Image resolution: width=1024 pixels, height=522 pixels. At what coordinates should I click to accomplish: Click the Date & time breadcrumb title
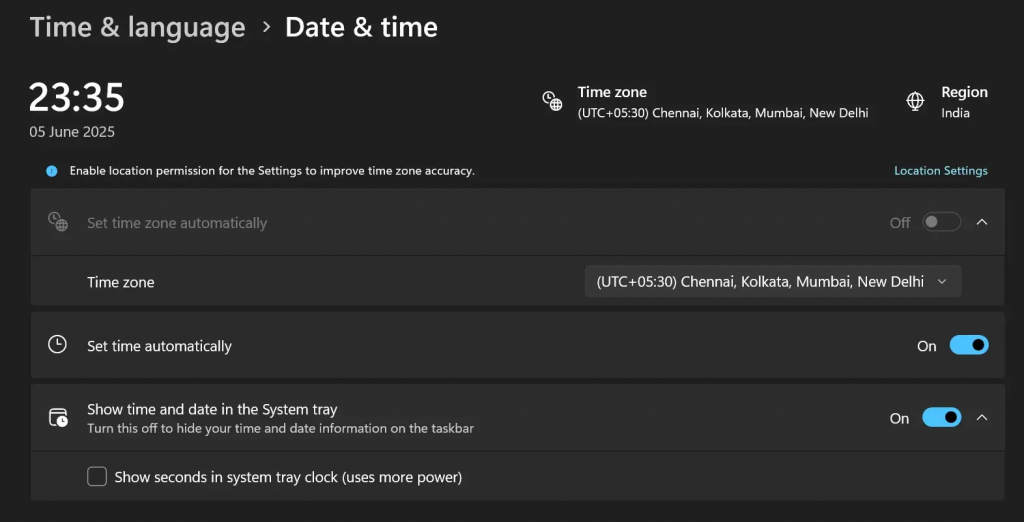[x=361, y=27]
